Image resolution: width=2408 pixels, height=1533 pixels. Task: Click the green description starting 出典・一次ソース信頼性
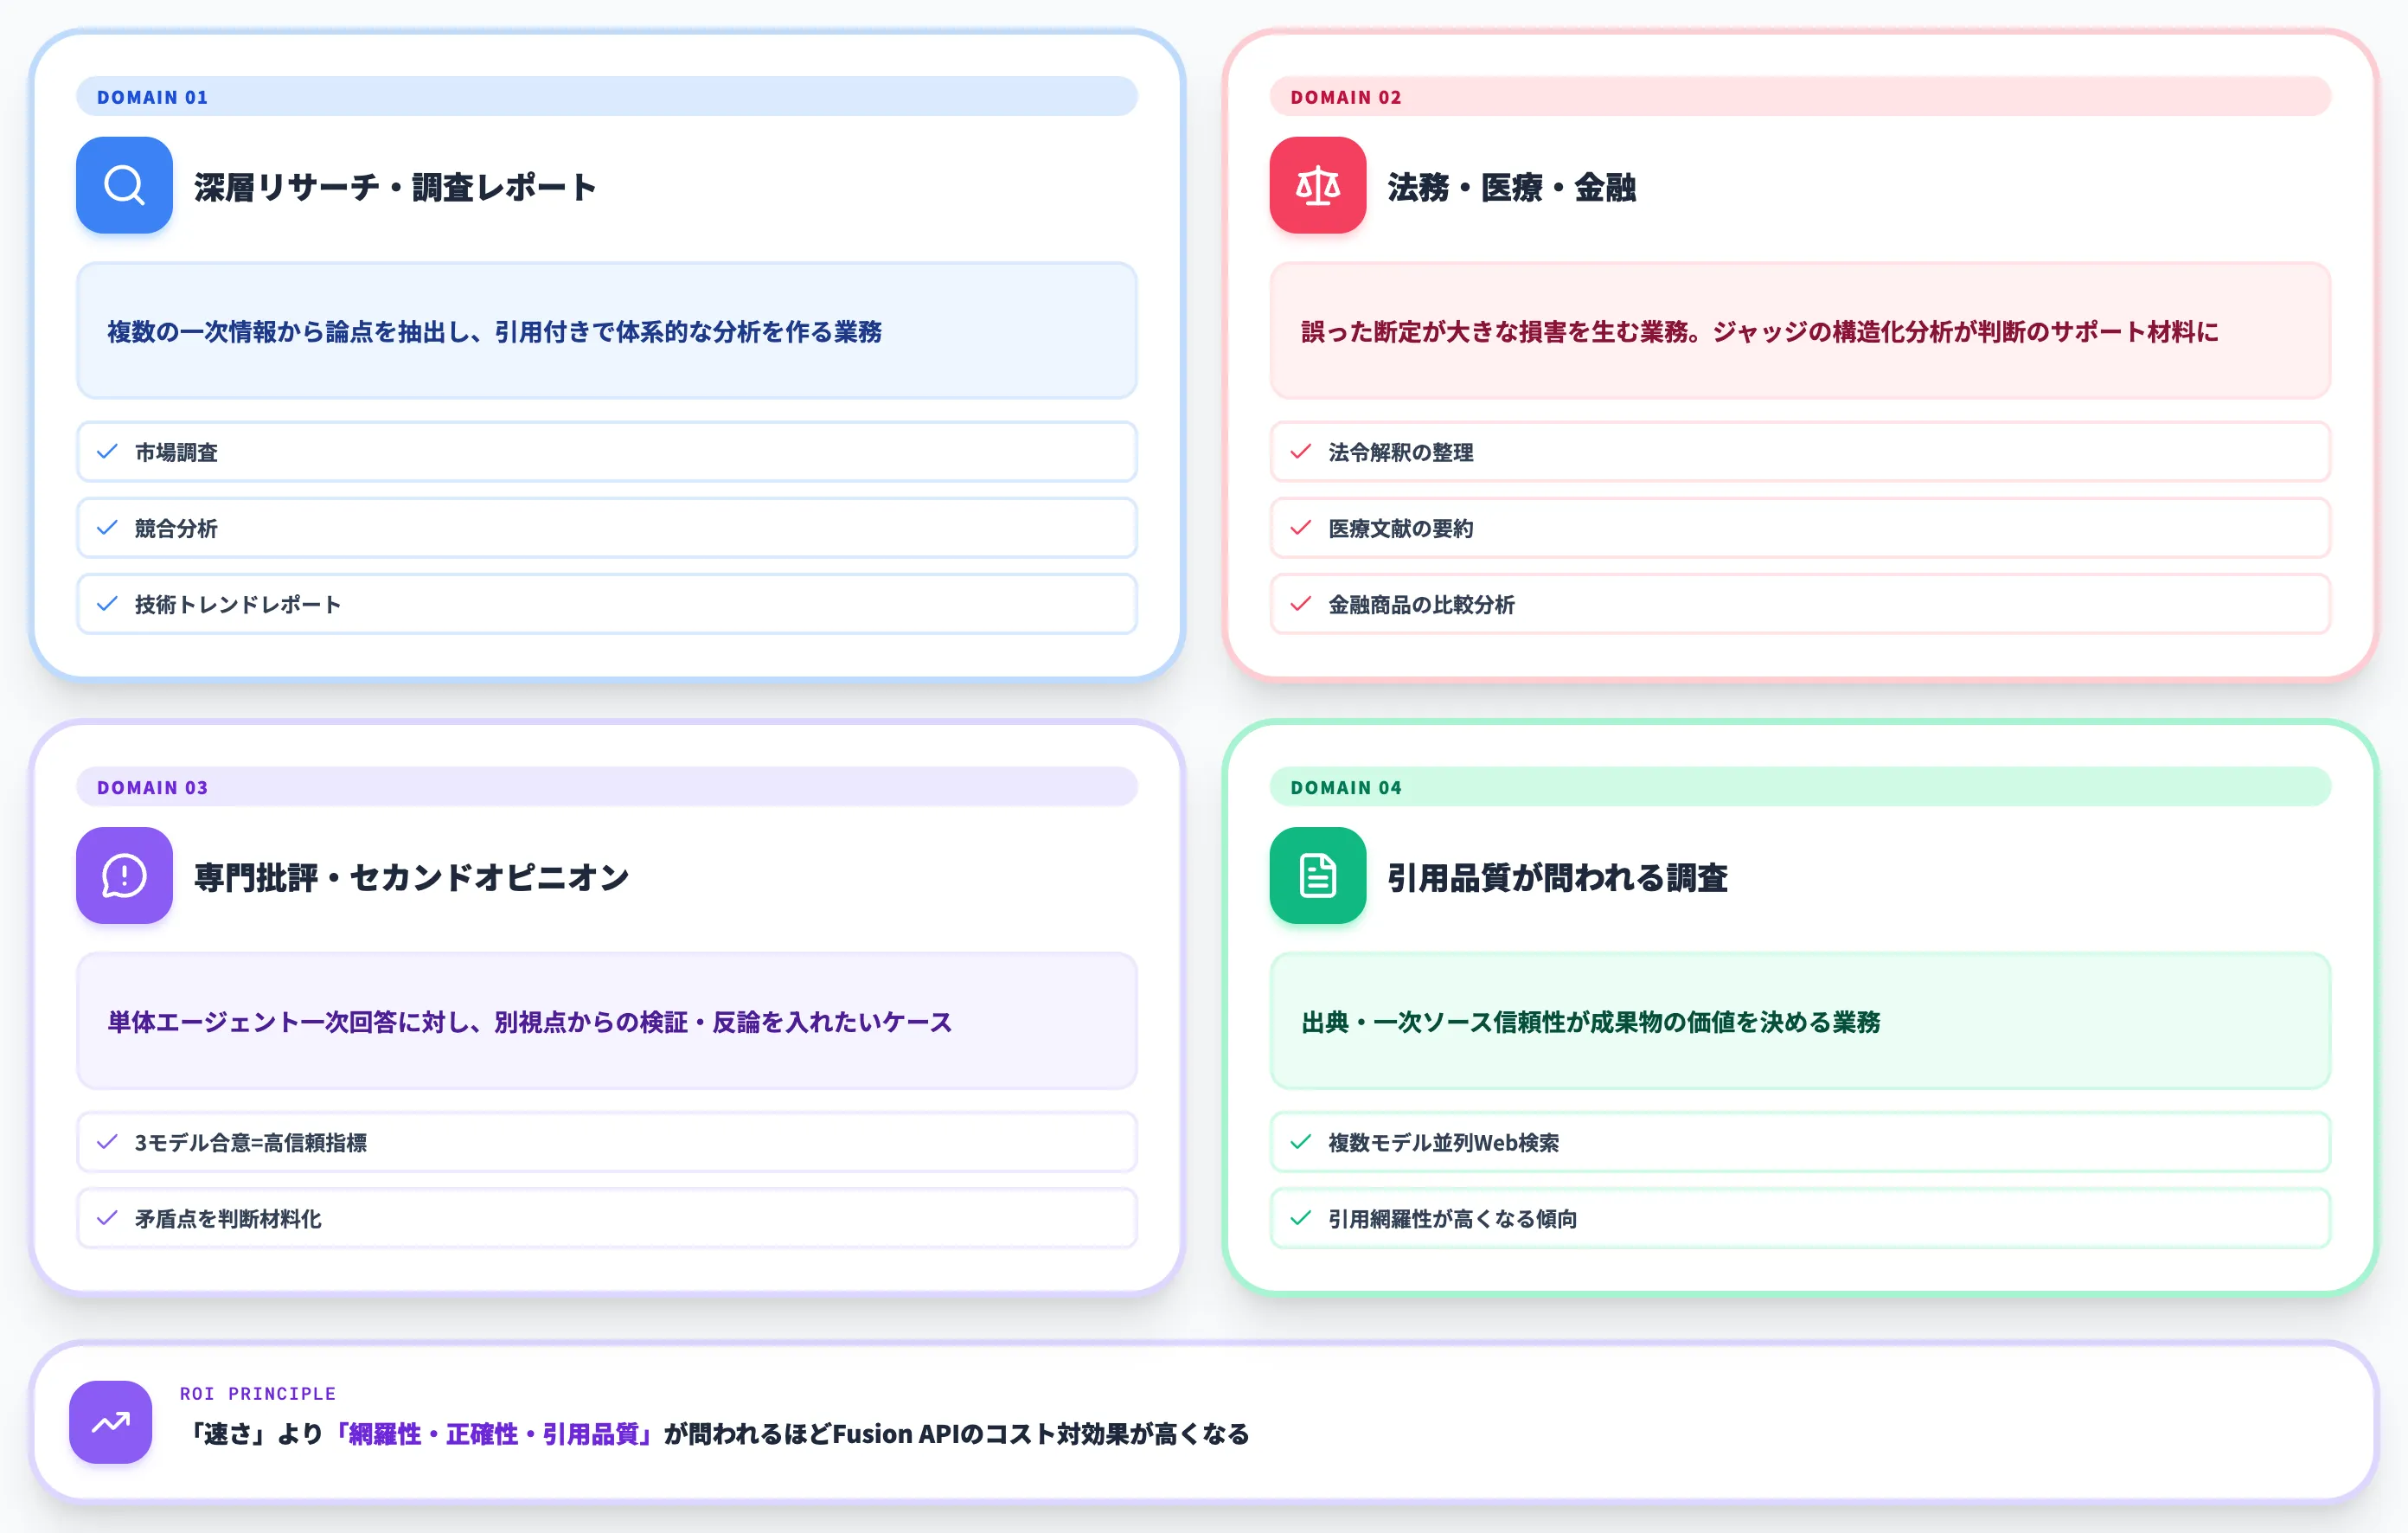[x=1590, y=1022]
